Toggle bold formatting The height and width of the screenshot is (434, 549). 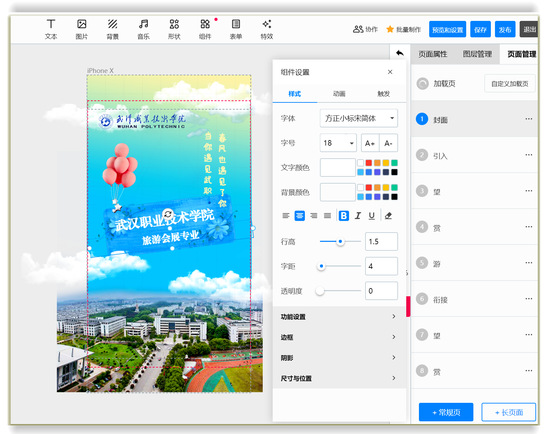click(344, 216)
